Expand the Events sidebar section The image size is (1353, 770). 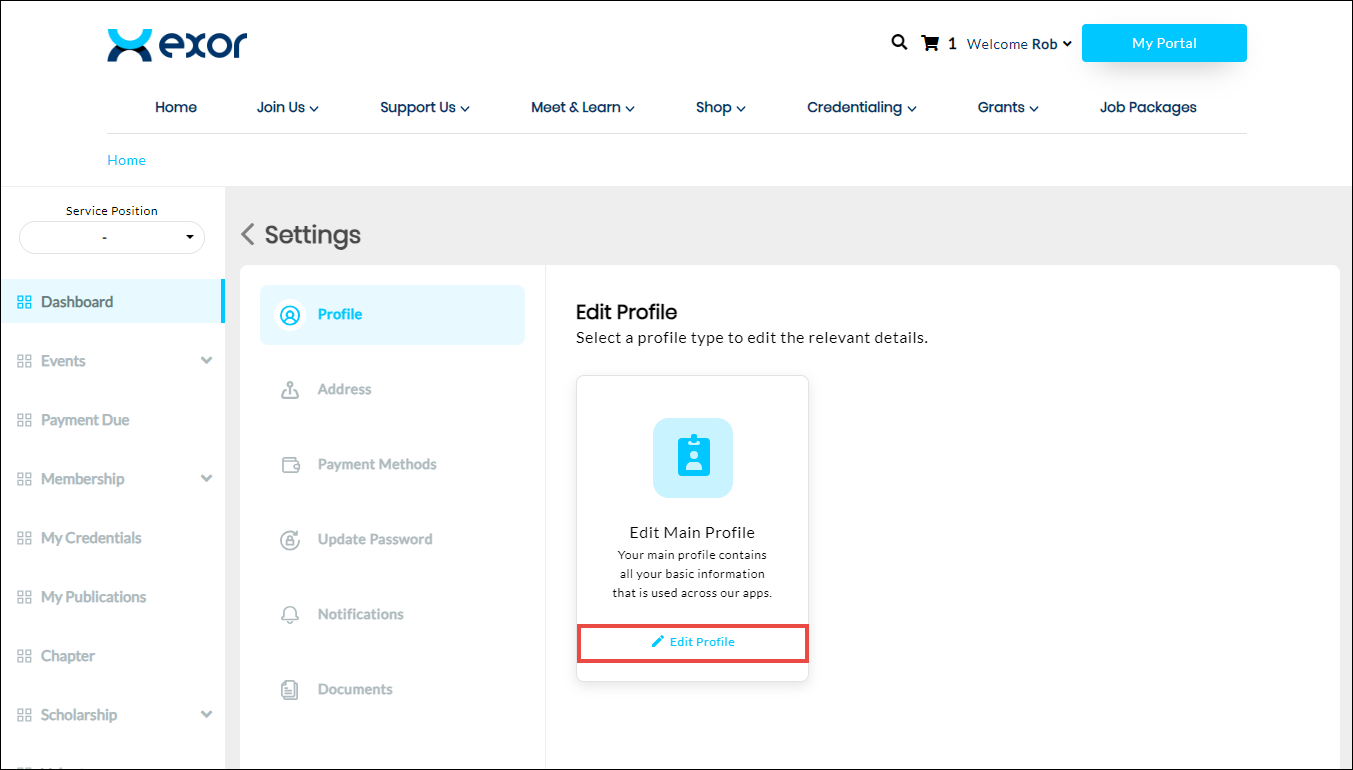(x=206, y=361)
